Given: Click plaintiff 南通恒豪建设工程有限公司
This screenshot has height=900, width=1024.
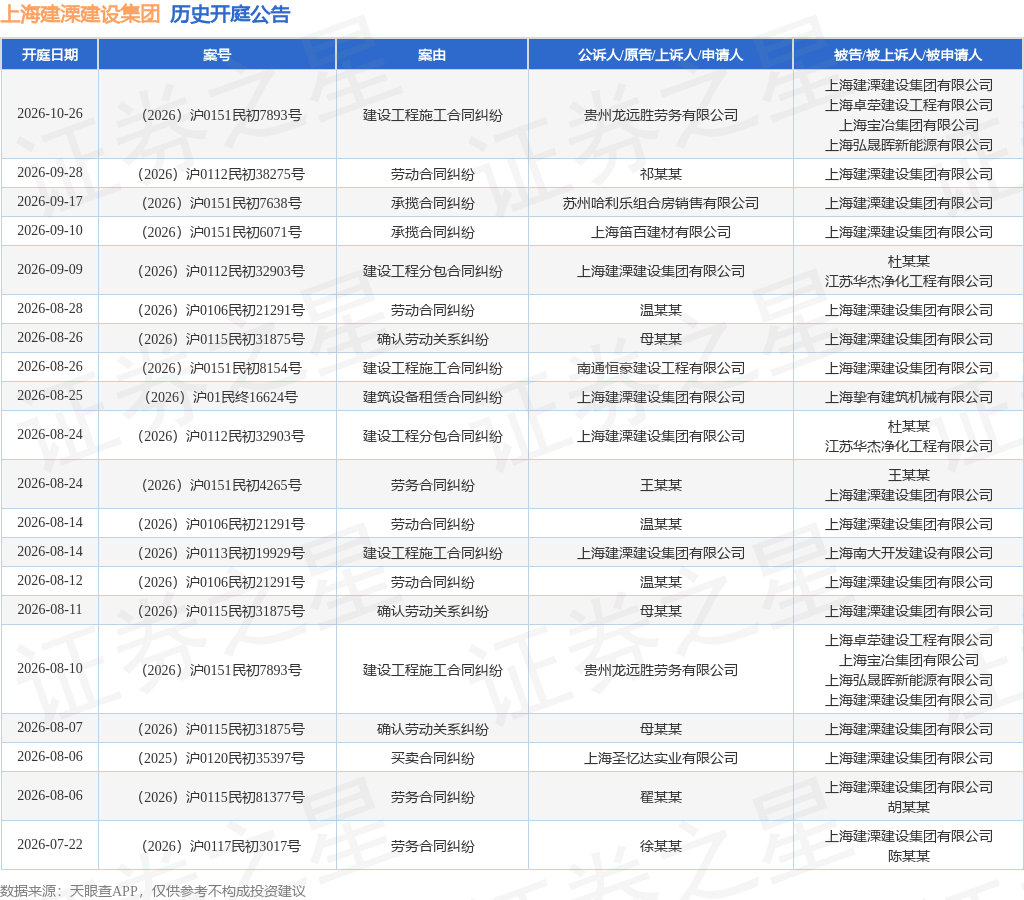Looking at the screenshot, I should [660, 368].
